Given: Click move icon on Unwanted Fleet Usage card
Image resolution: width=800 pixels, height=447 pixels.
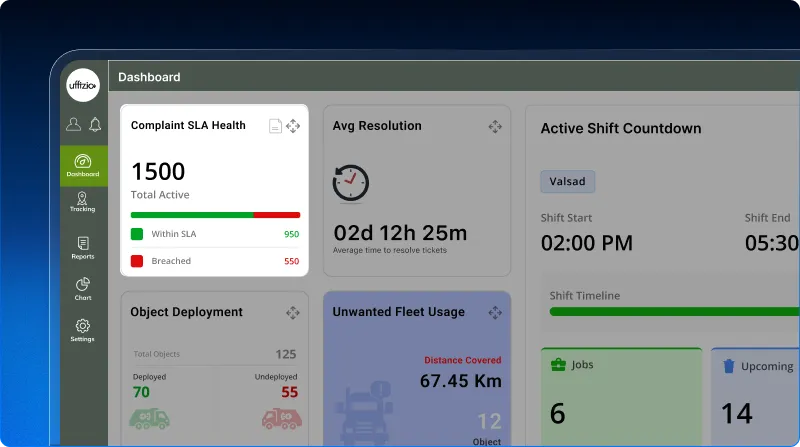Looking at the screenshot, I should coord(495,313).
